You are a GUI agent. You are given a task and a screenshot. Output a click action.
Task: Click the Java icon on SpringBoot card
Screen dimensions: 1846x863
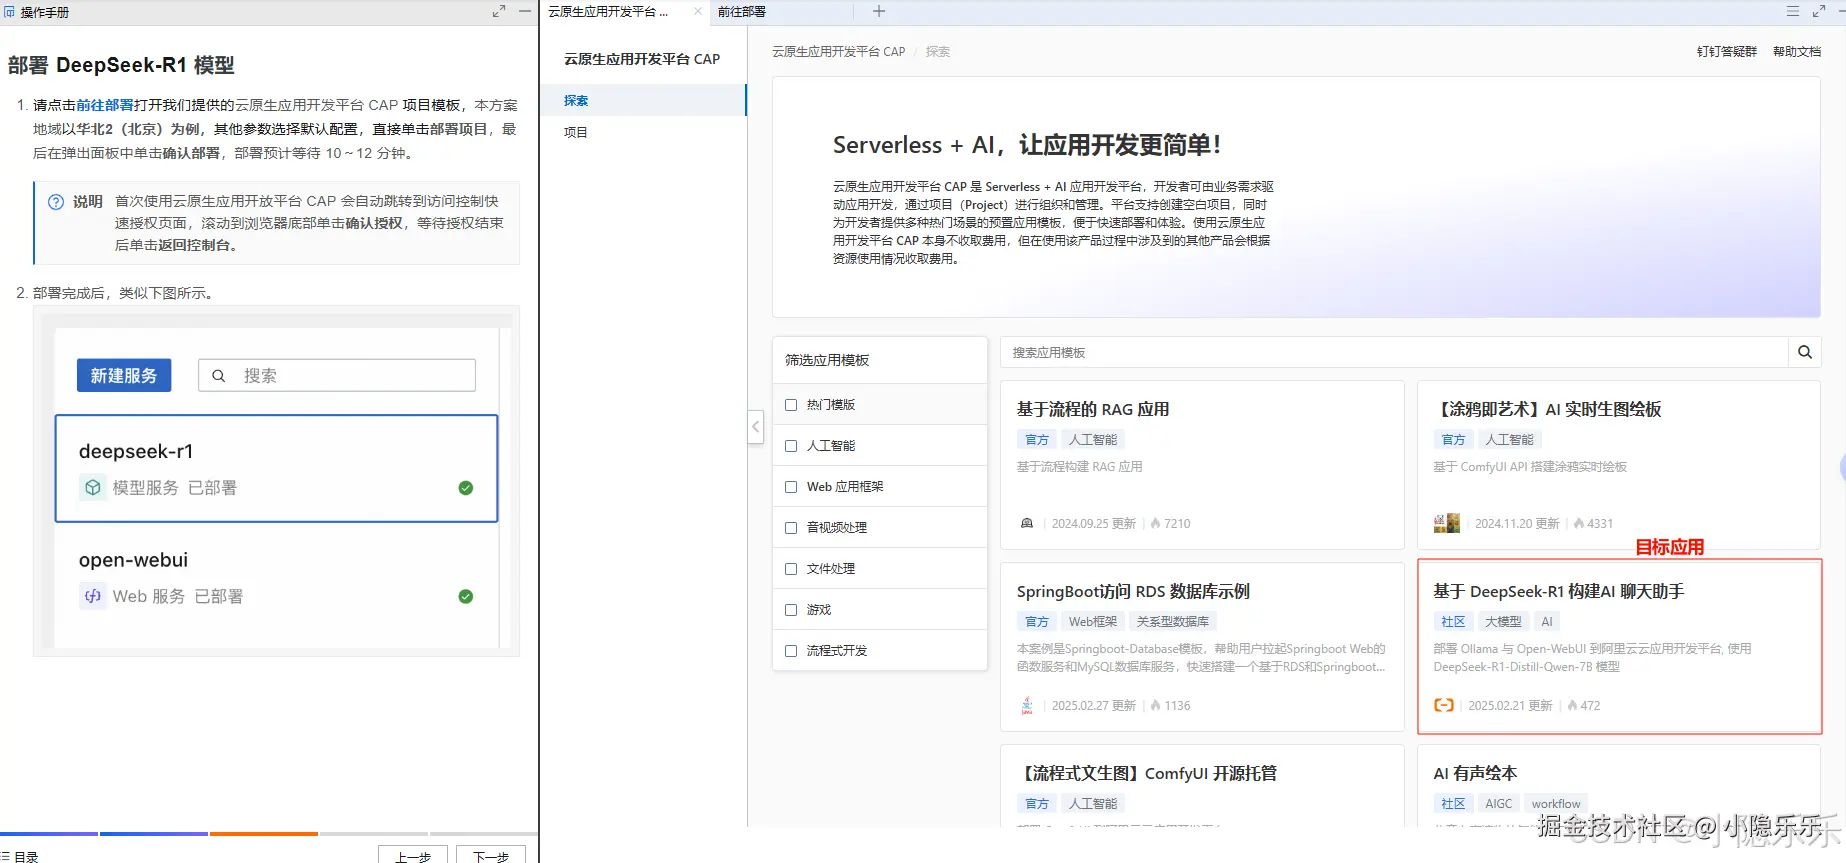(x=1027, y=706)
